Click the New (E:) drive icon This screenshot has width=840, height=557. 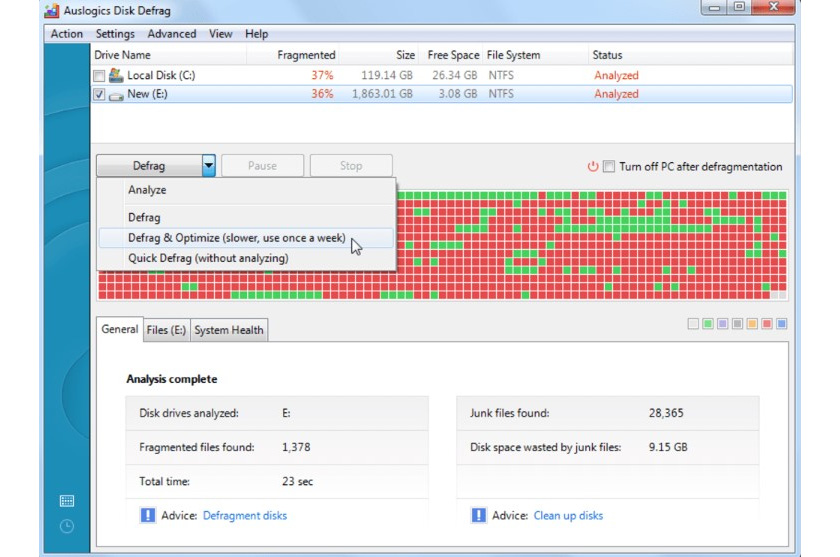(x=116, y=95)
